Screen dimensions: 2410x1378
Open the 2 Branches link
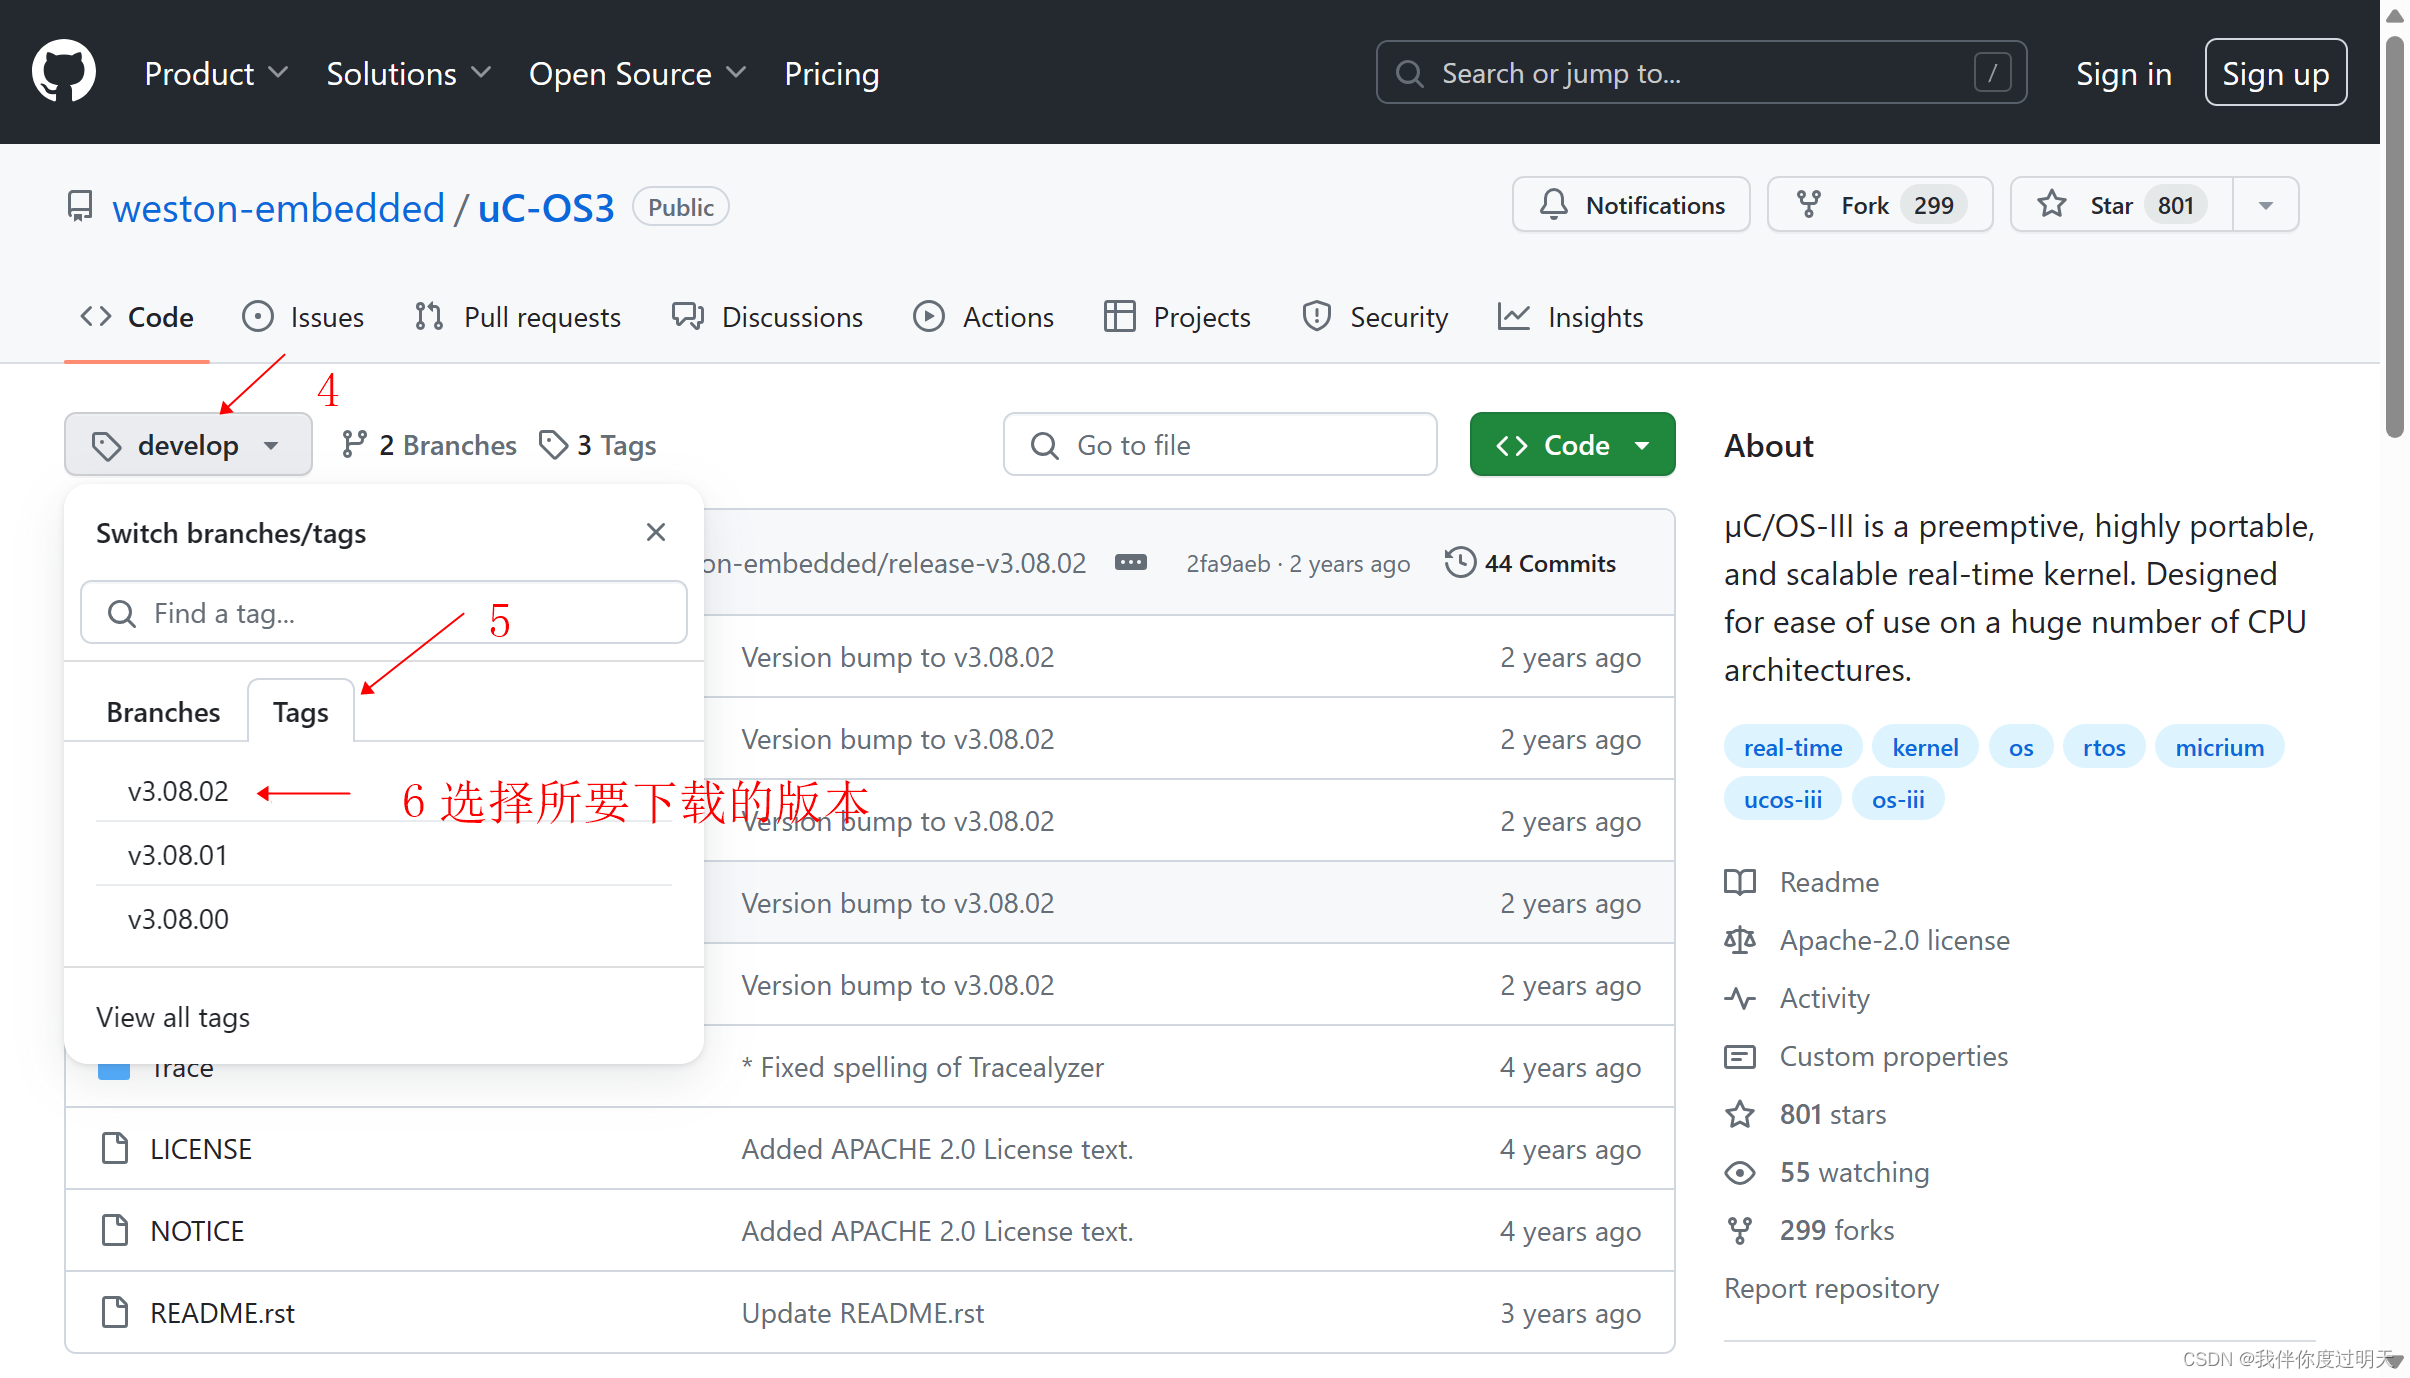pos(429,445)
